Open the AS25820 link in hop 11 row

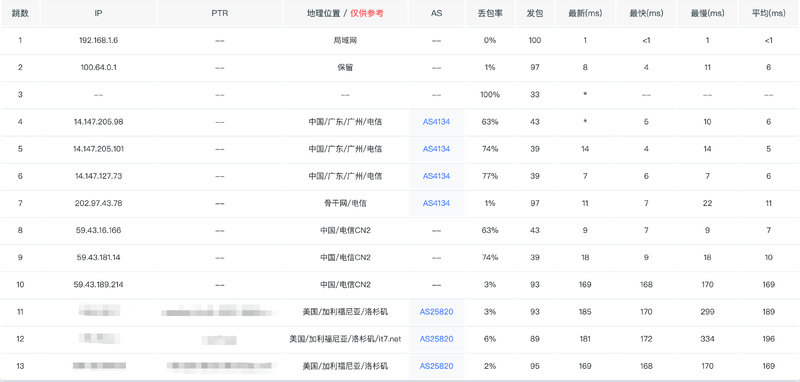436,312
